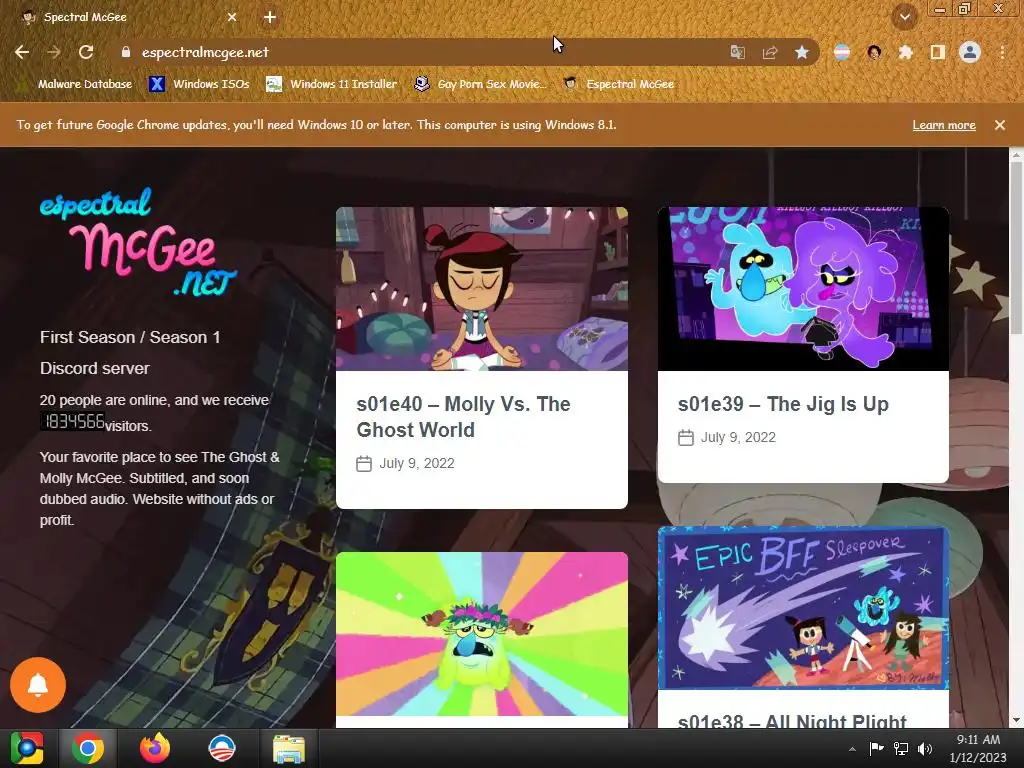Switch to Chrome in the taskbar
This screenshot has height=768, width=1024.
coord(88,748)
